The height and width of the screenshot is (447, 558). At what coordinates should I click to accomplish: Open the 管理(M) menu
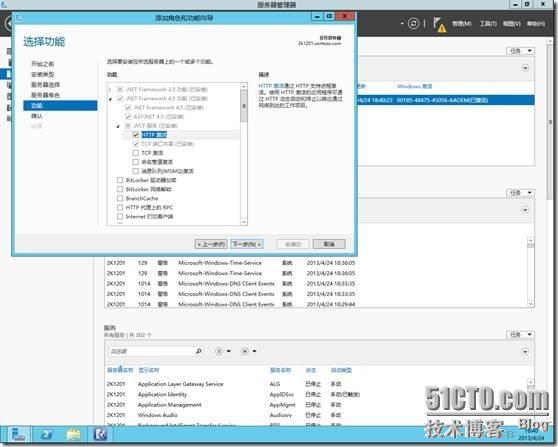[x=462, y=24]
